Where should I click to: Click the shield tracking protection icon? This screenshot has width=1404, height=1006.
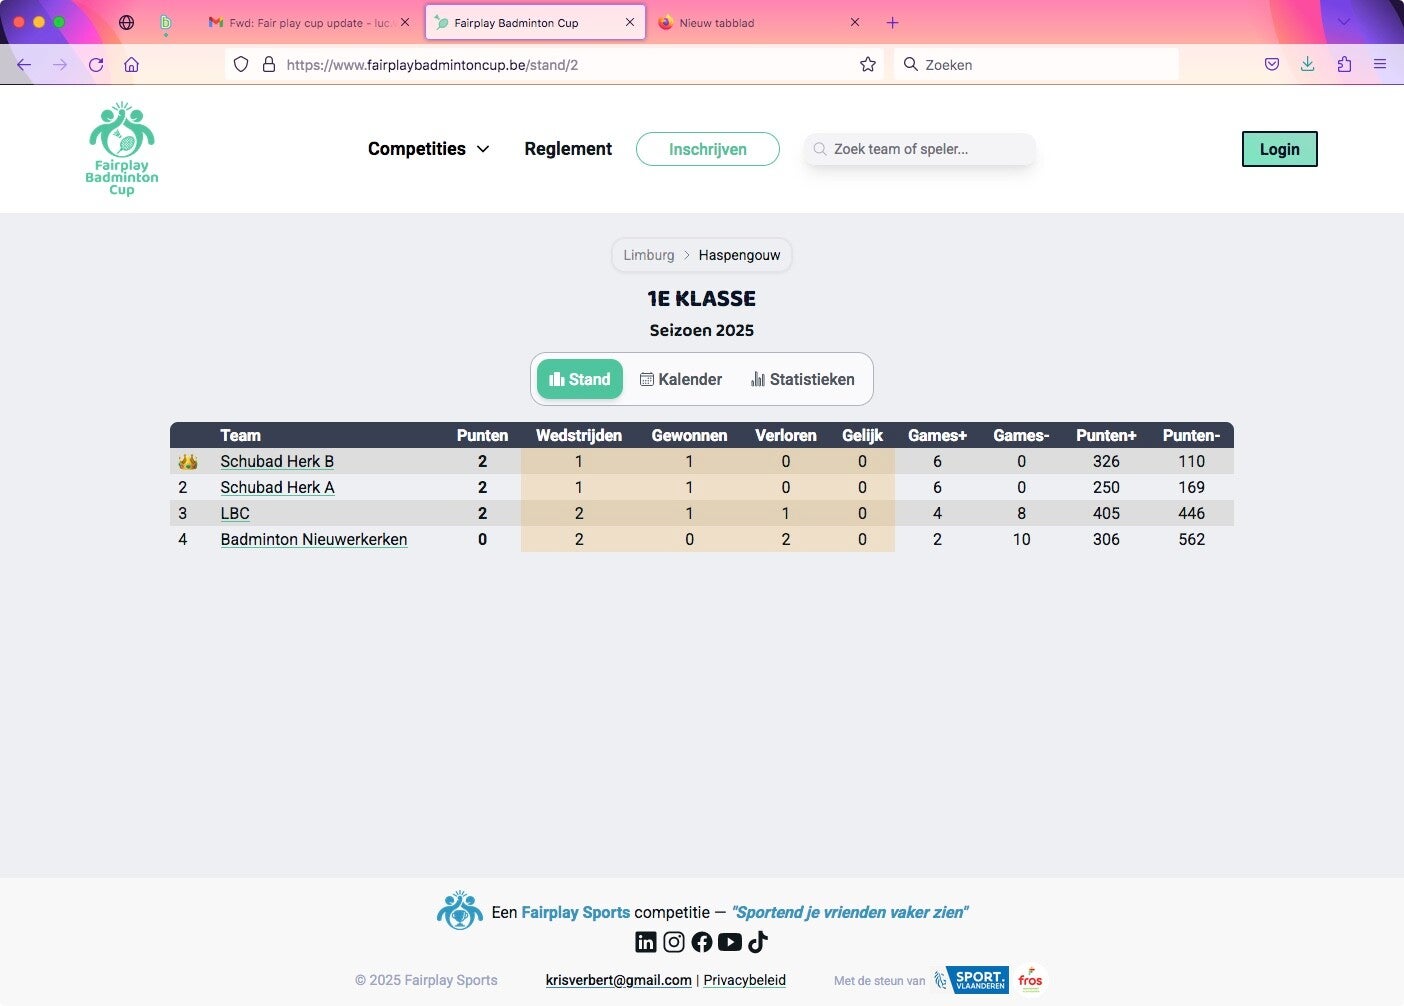(241, 65)
